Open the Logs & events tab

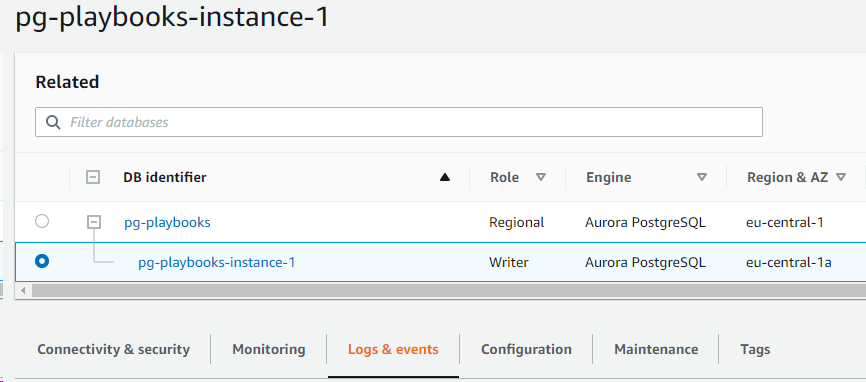[393, 349]
